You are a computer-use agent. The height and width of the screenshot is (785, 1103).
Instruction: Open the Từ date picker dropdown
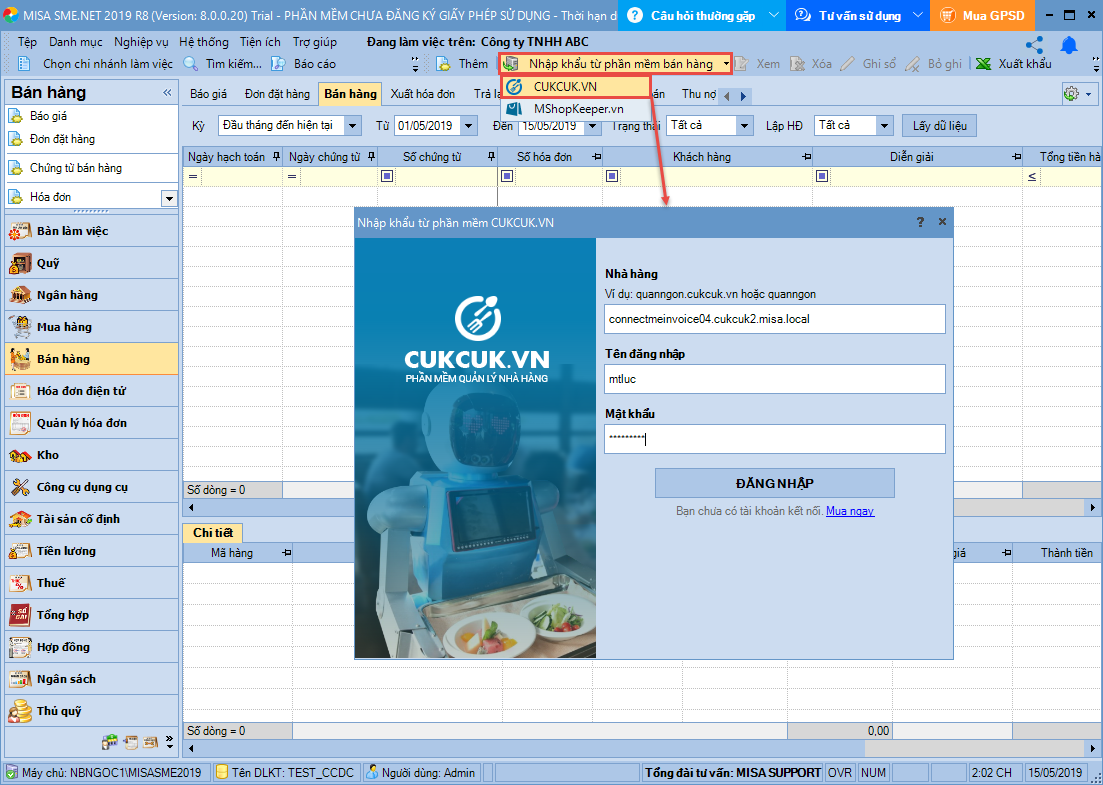469,126
